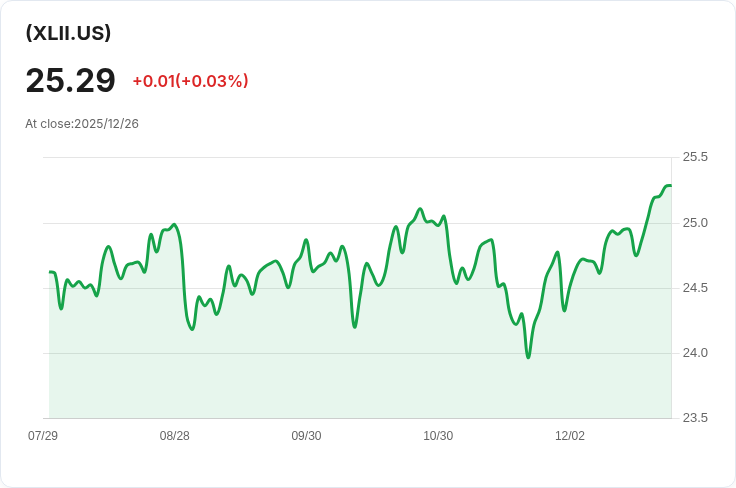Click the chart line's lowest dip near 24.0
Image resolution: width=736 pixels, height=488 pixels.
pos(528,357)
